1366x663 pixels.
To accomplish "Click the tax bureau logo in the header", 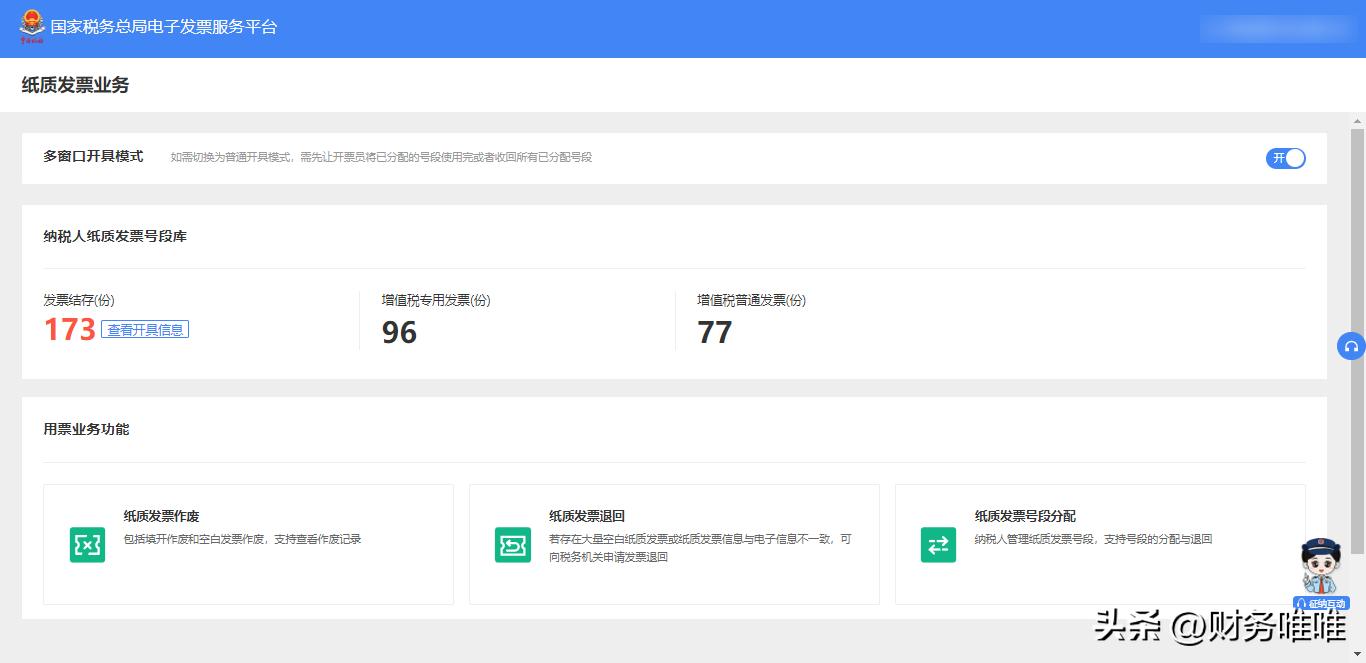I will point(31,27).
